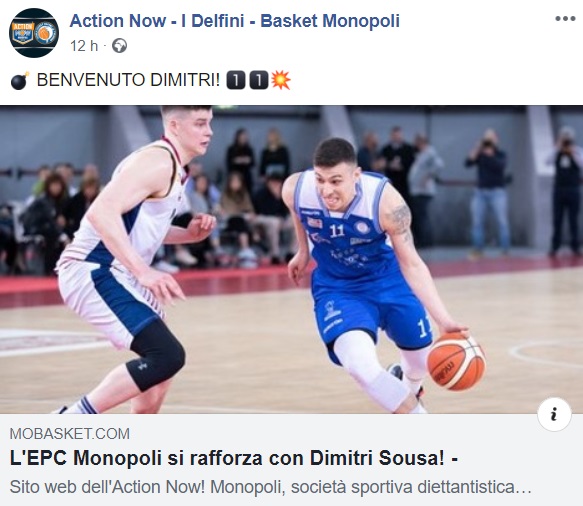Screen dimensions: 583x506
Task: Click the globe public audience icon
Action: coord(119,46)
